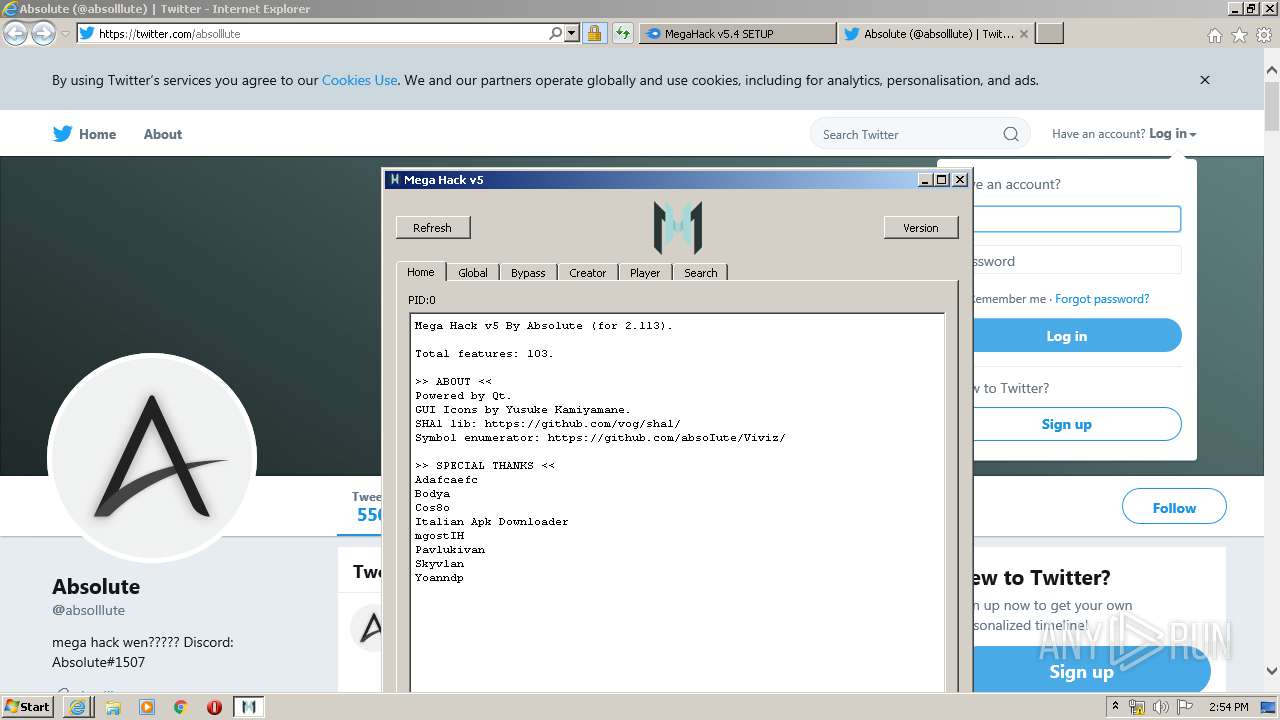
Task: Open the Windows Start menu
Action: [x=28, y=706]
